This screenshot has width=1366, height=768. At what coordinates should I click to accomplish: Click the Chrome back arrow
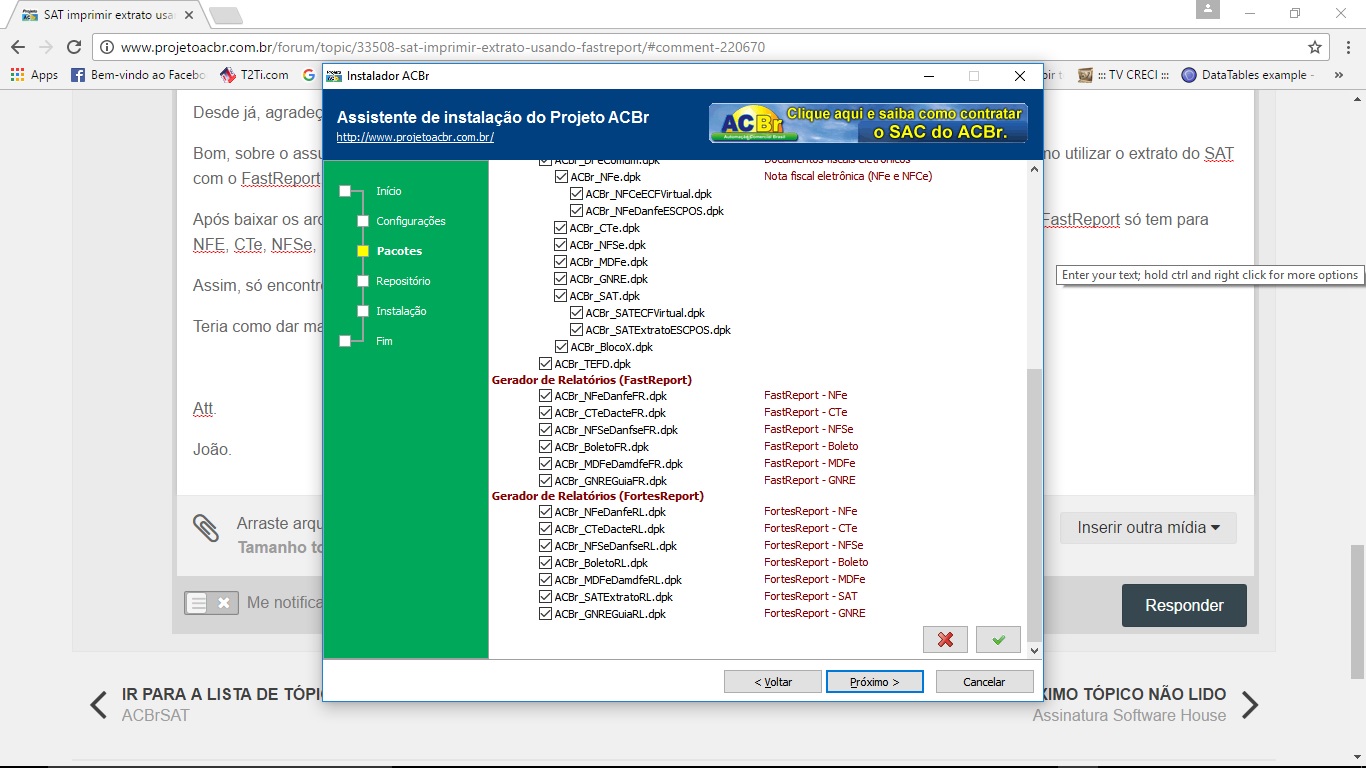pos(18,47)
